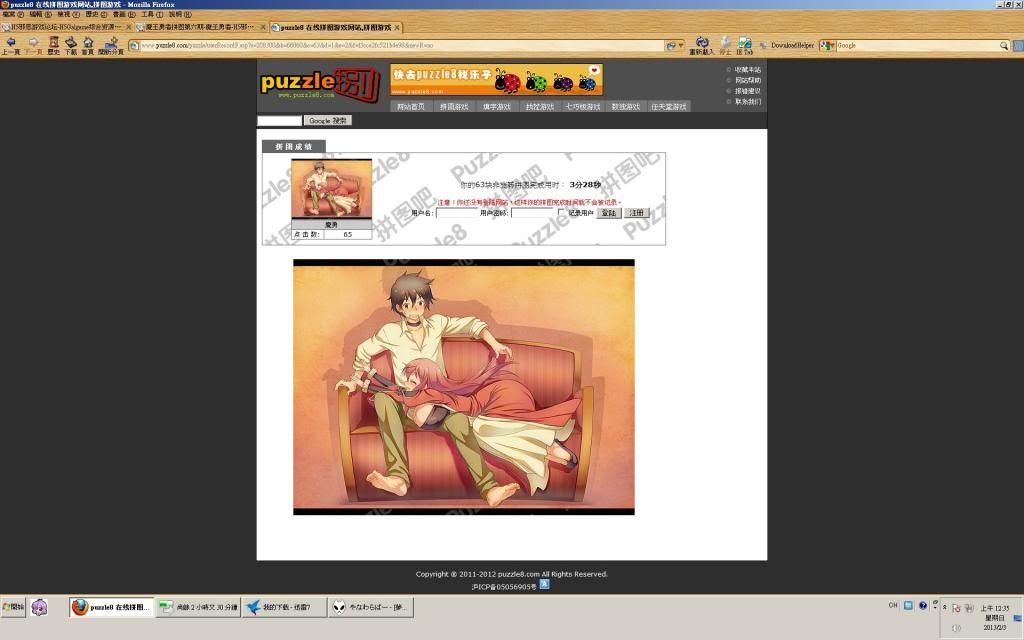Click the 报错建议 link

coord(747,91)
